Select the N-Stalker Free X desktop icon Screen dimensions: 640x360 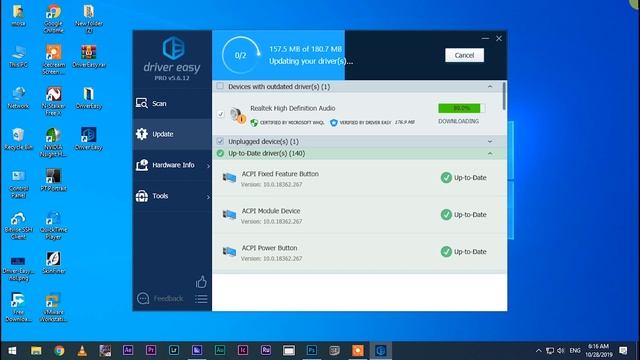tap(53, 101)
